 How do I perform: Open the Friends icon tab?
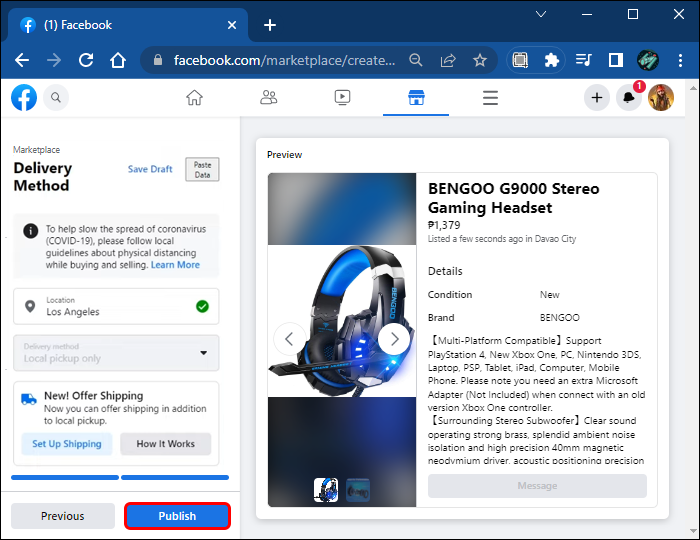coord(268,98)
